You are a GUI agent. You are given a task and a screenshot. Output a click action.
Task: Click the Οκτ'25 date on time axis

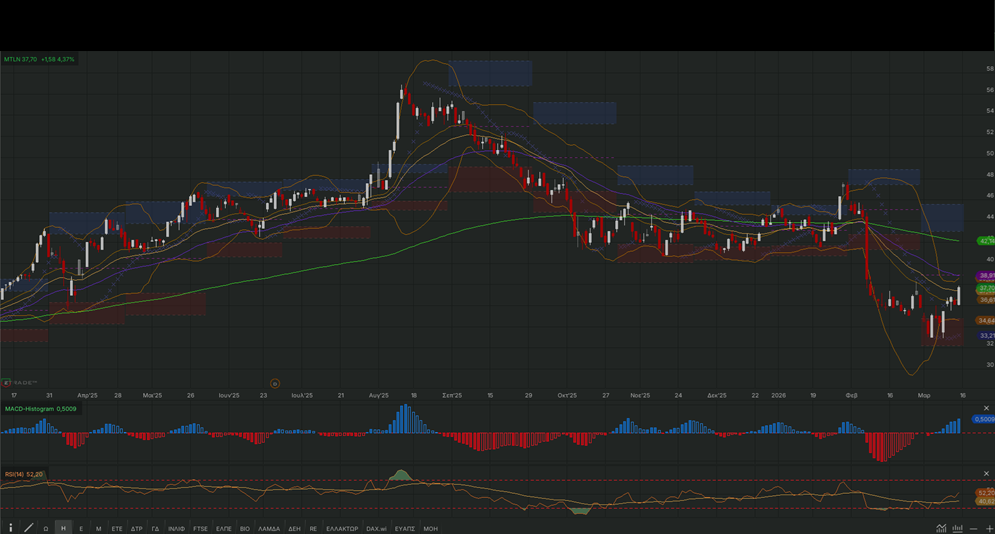[567, 395]
